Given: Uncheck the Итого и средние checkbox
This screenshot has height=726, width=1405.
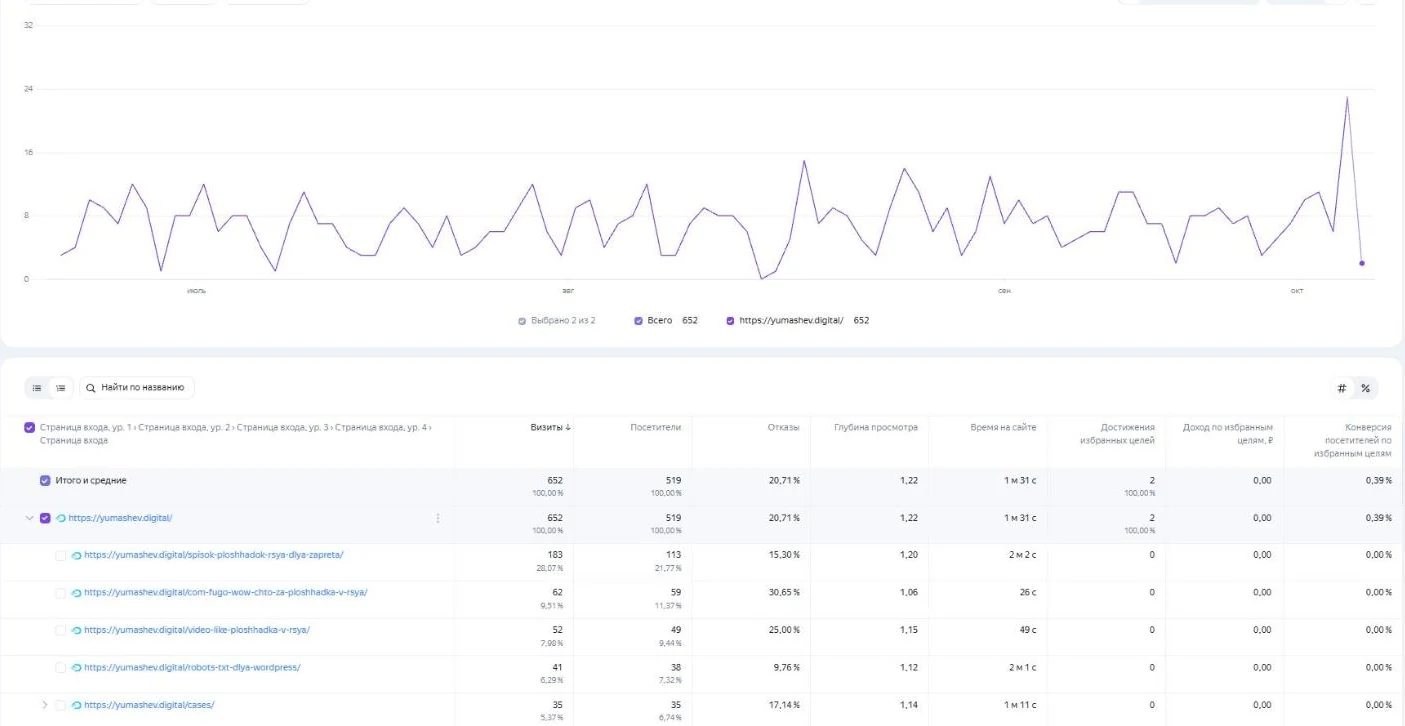Looking at the screenshot, I should (45, 481).
